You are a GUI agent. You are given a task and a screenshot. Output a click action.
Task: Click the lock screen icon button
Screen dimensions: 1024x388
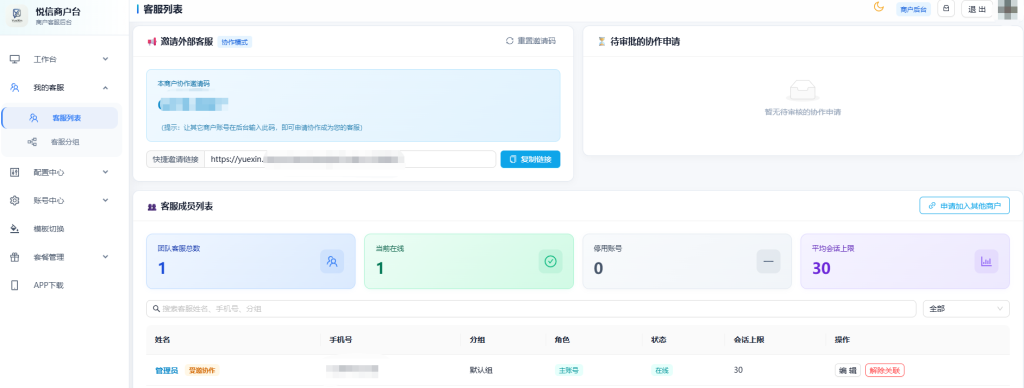[946, 9]
